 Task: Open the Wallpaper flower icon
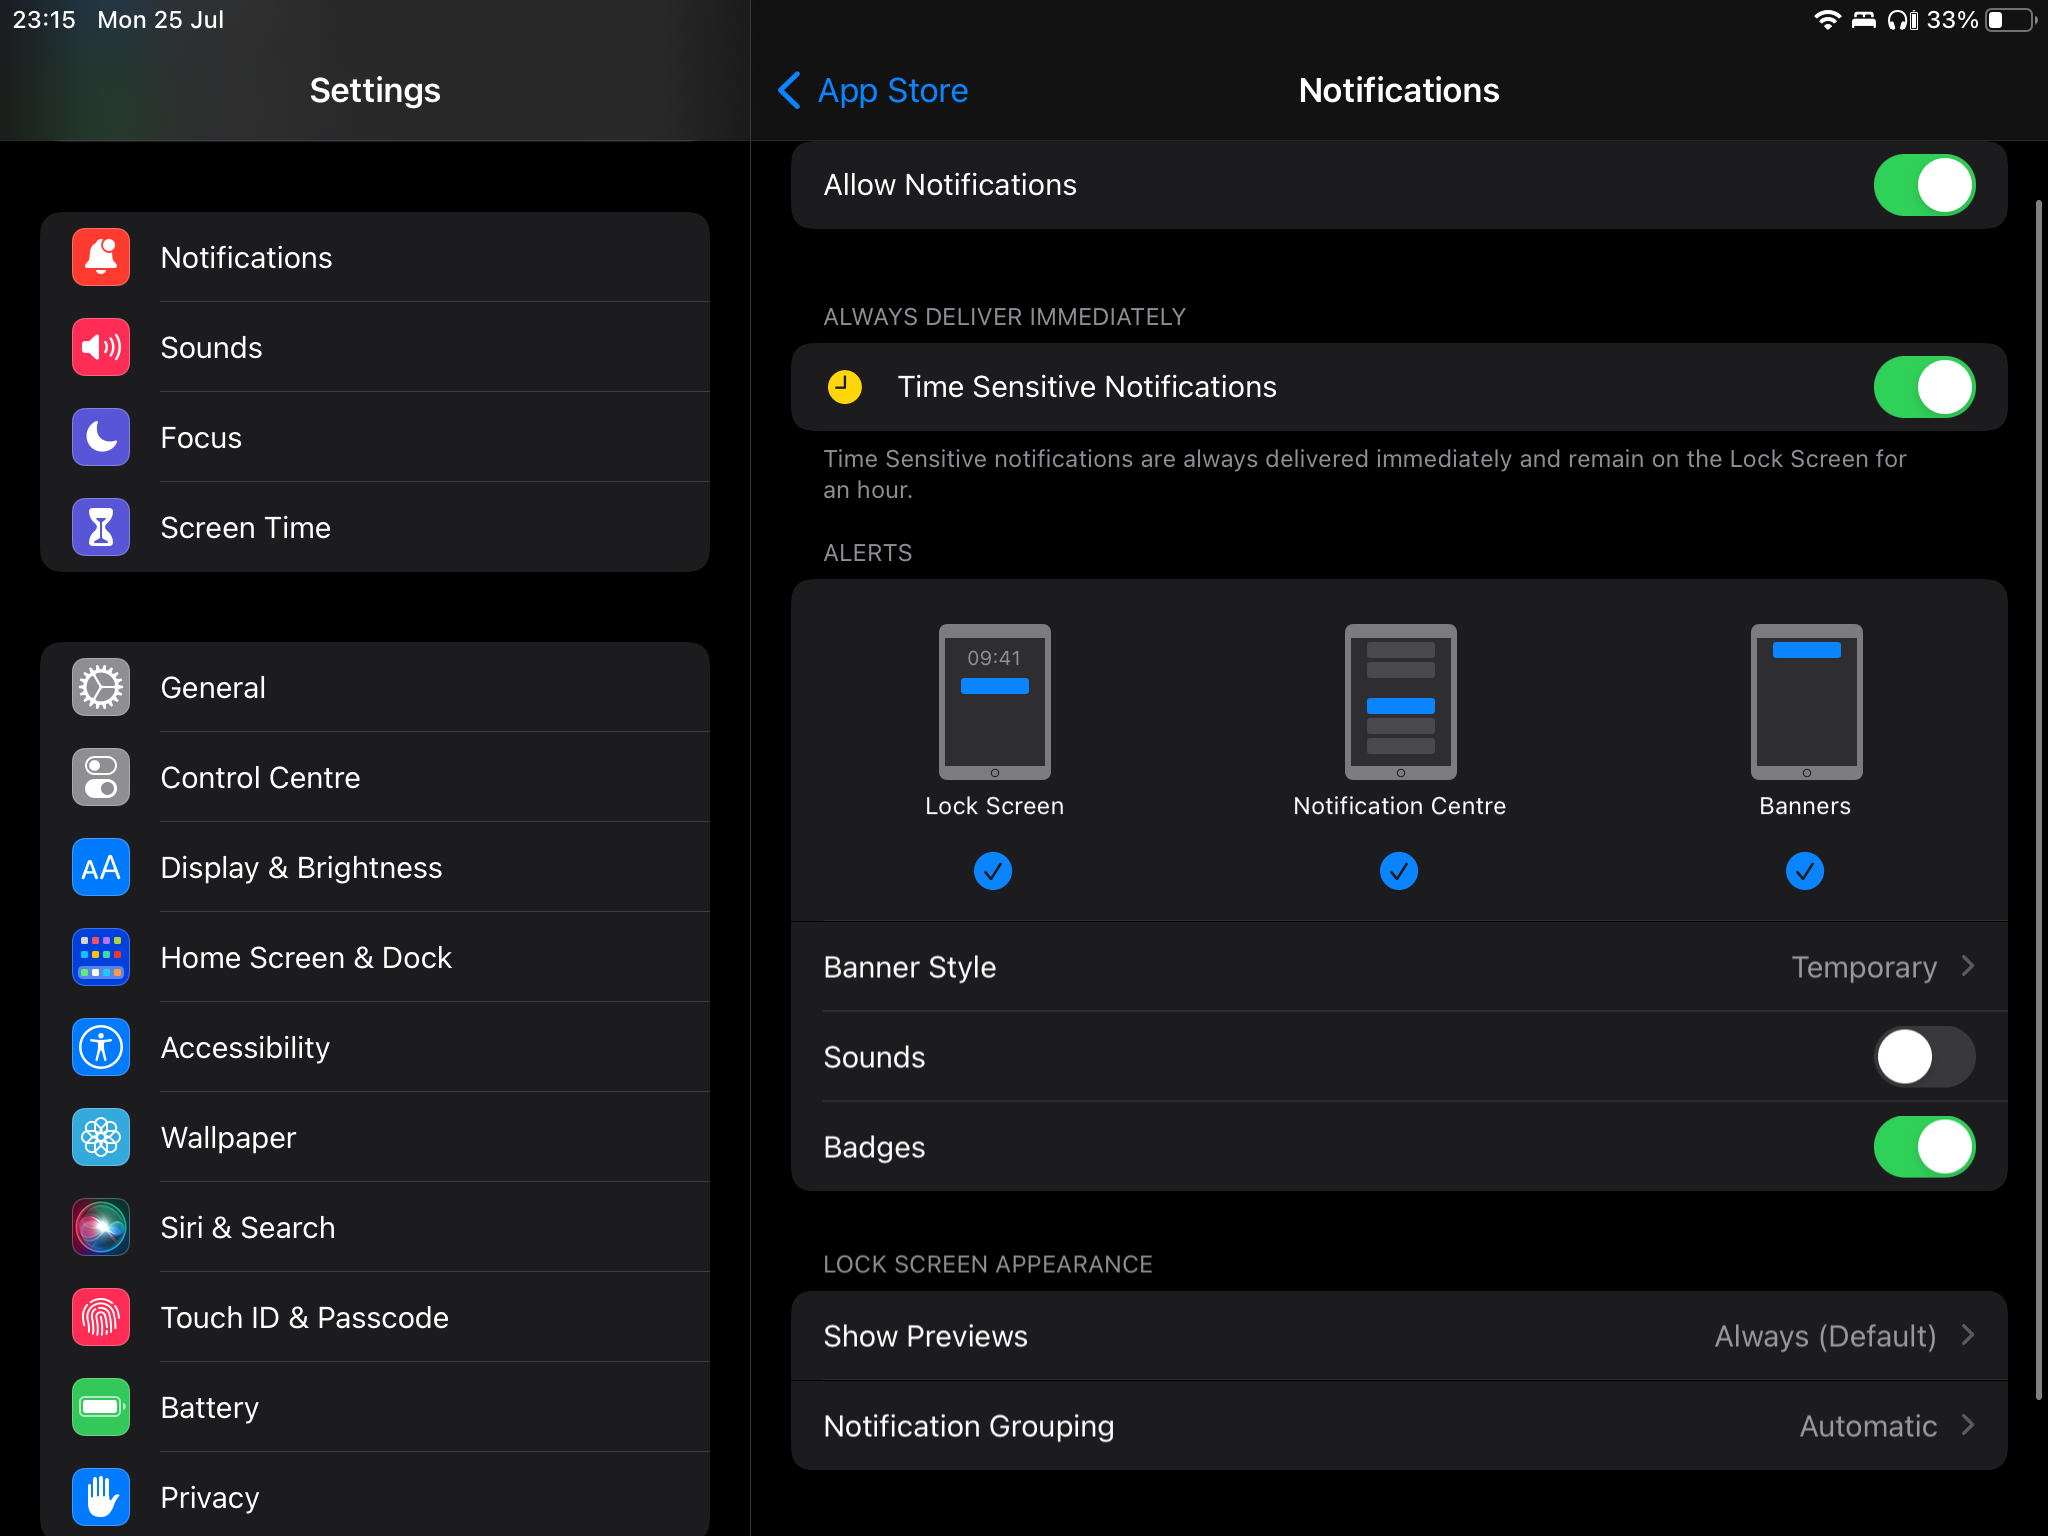click(x=101, y=1138)
